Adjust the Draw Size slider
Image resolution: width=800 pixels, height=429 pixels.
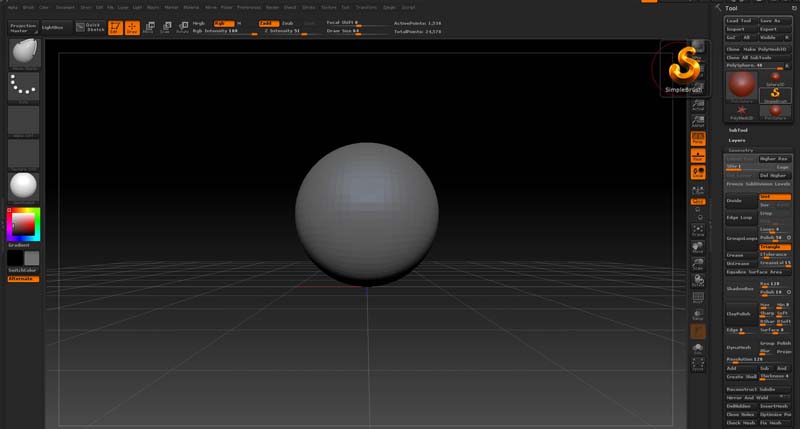point(359,31)
